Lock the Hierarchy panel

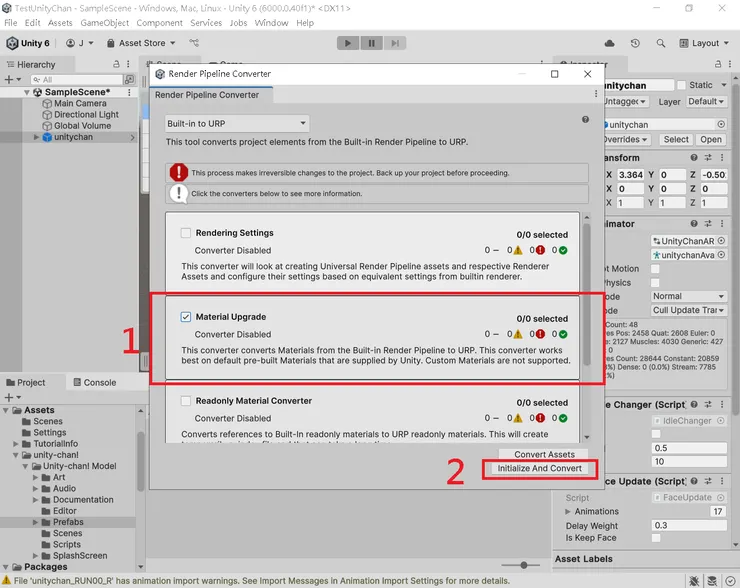(x=116, y=64)
